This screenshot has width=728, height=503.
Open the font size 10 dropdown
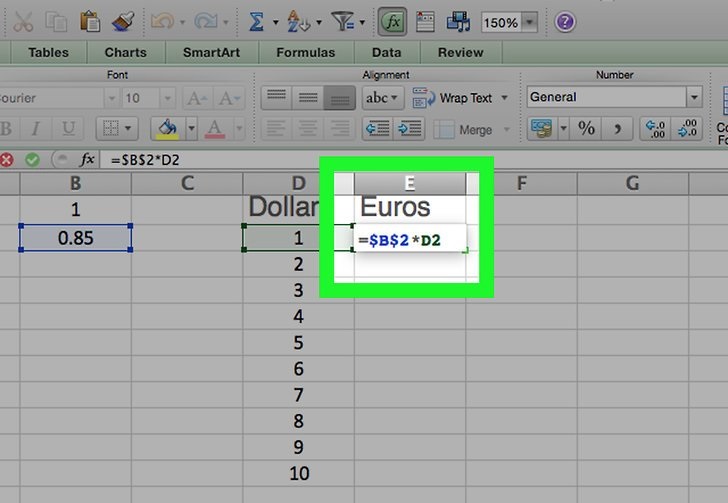point(167,98)
